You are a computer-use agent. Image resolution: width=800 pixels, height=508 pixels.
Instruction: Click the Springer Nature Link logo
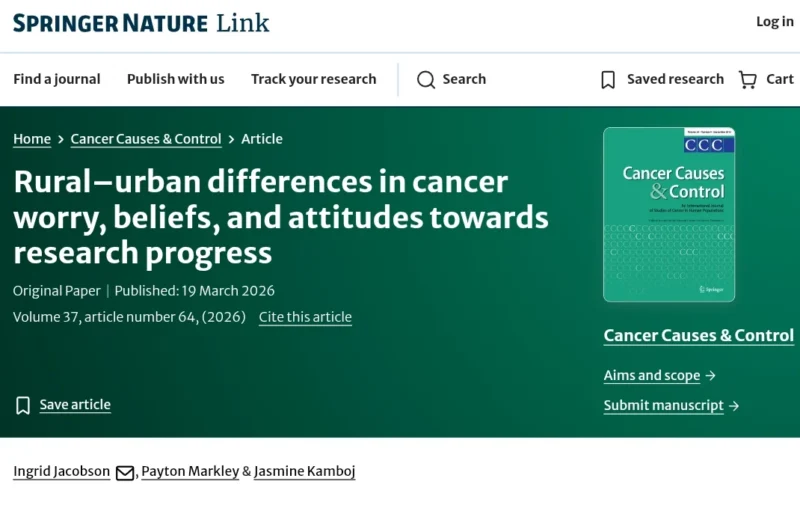pos(141,22)
